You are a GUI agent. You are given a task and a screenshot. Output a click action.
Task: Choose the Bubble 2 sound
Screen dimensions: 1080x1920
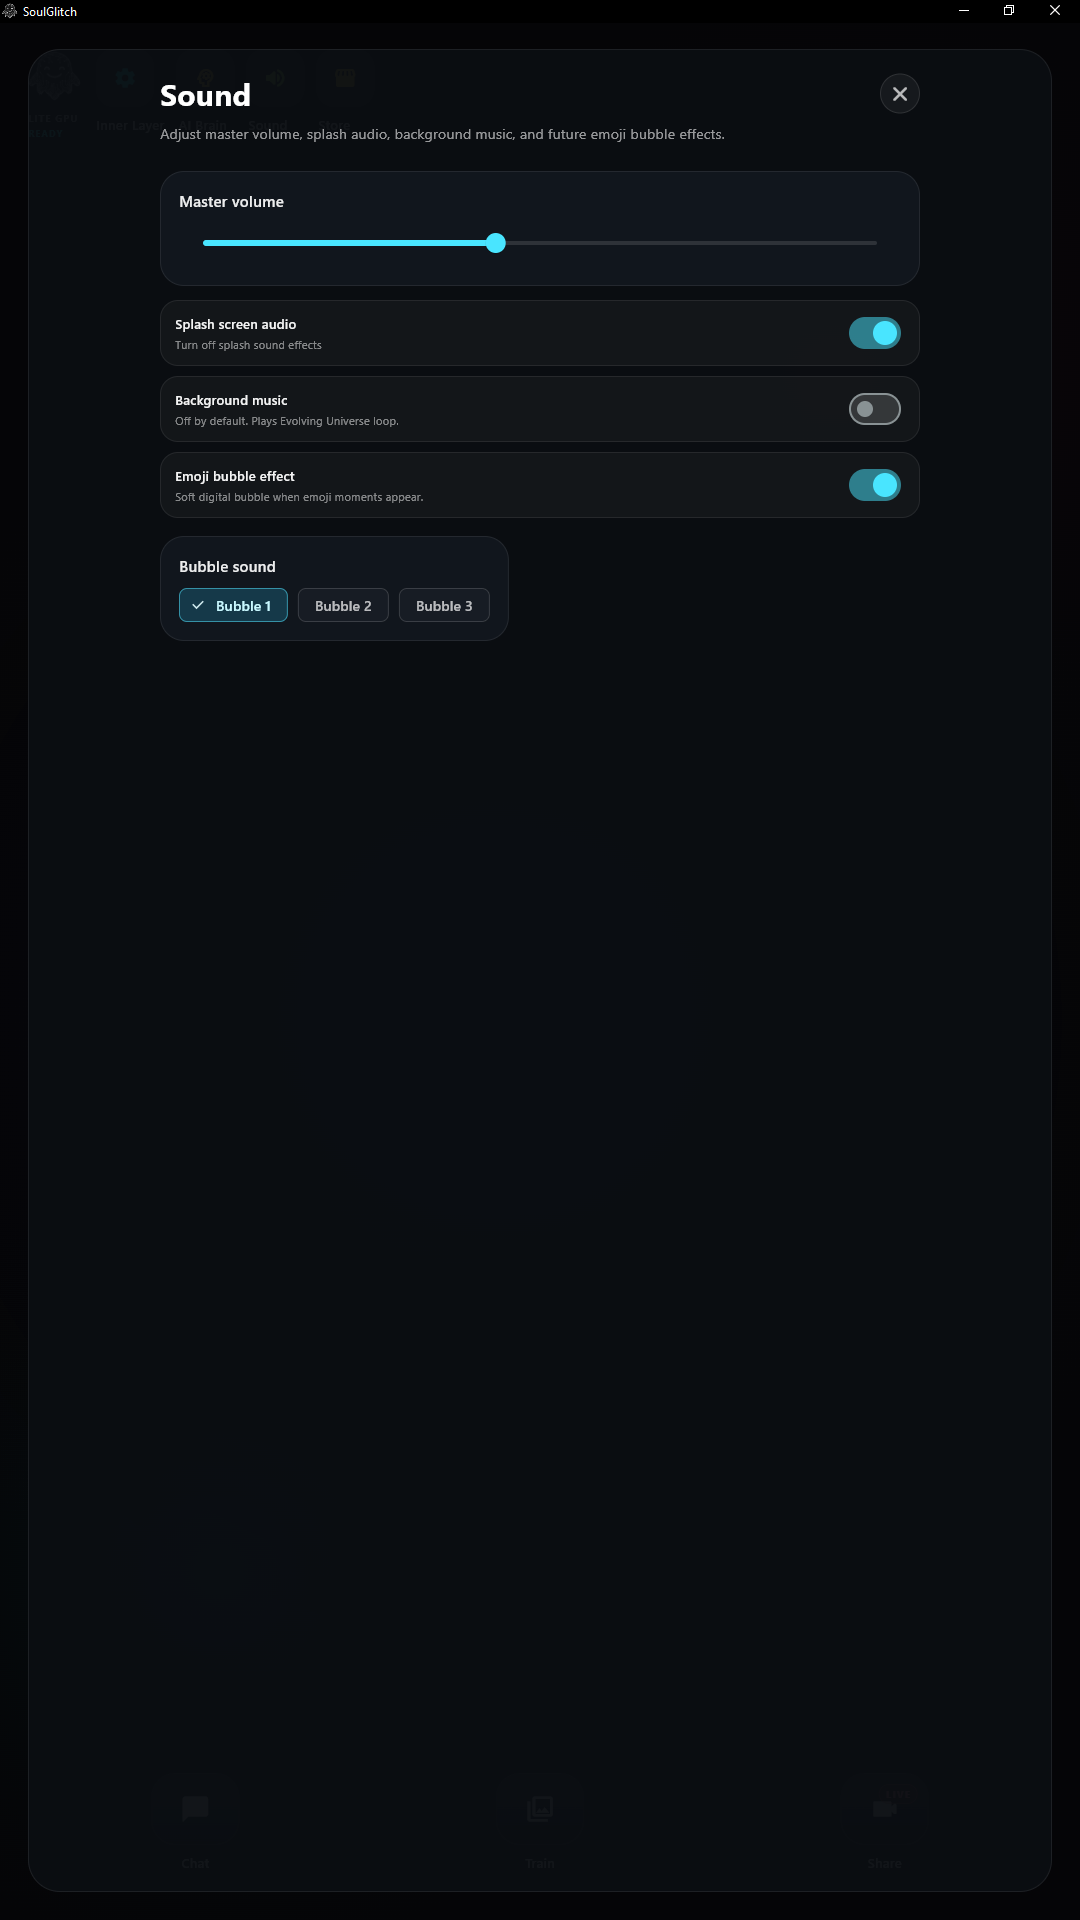click(x=343, y=605)
